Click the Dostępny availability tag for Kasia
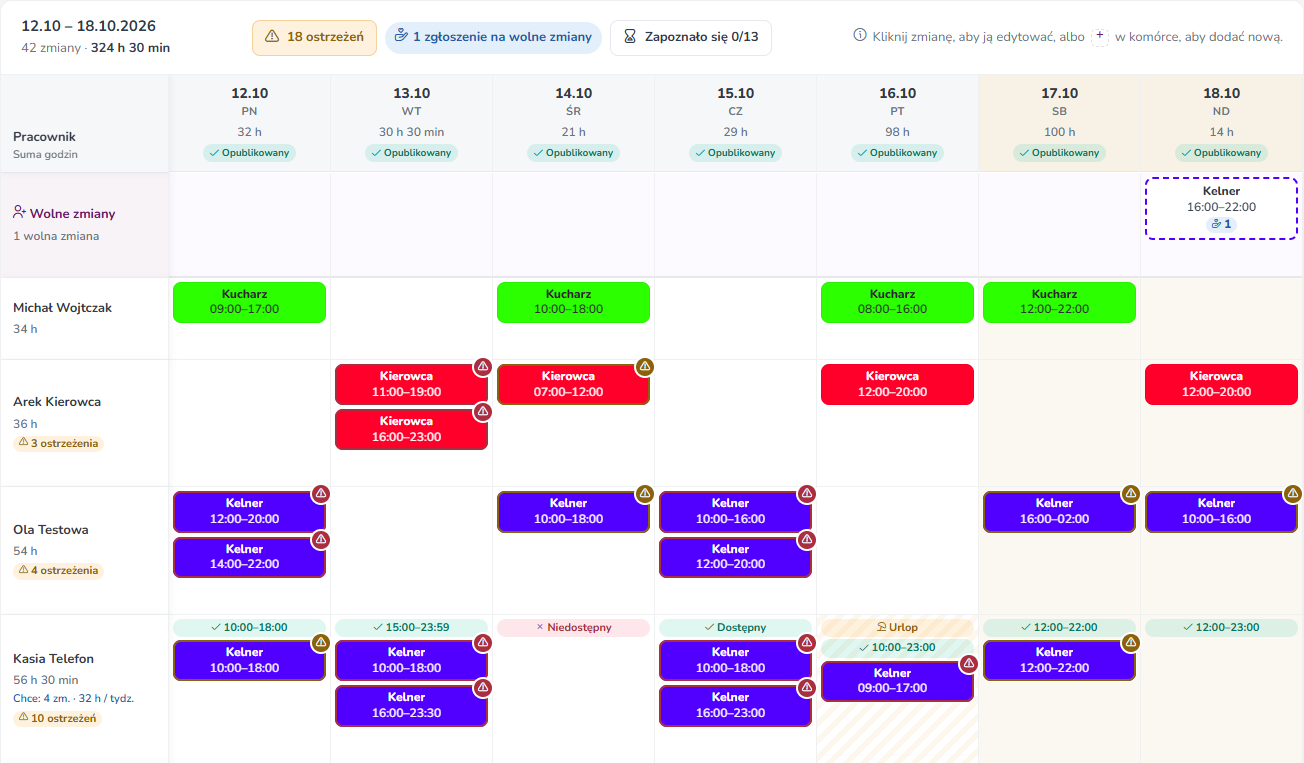 pyautogui.click(x=736, y=627)
